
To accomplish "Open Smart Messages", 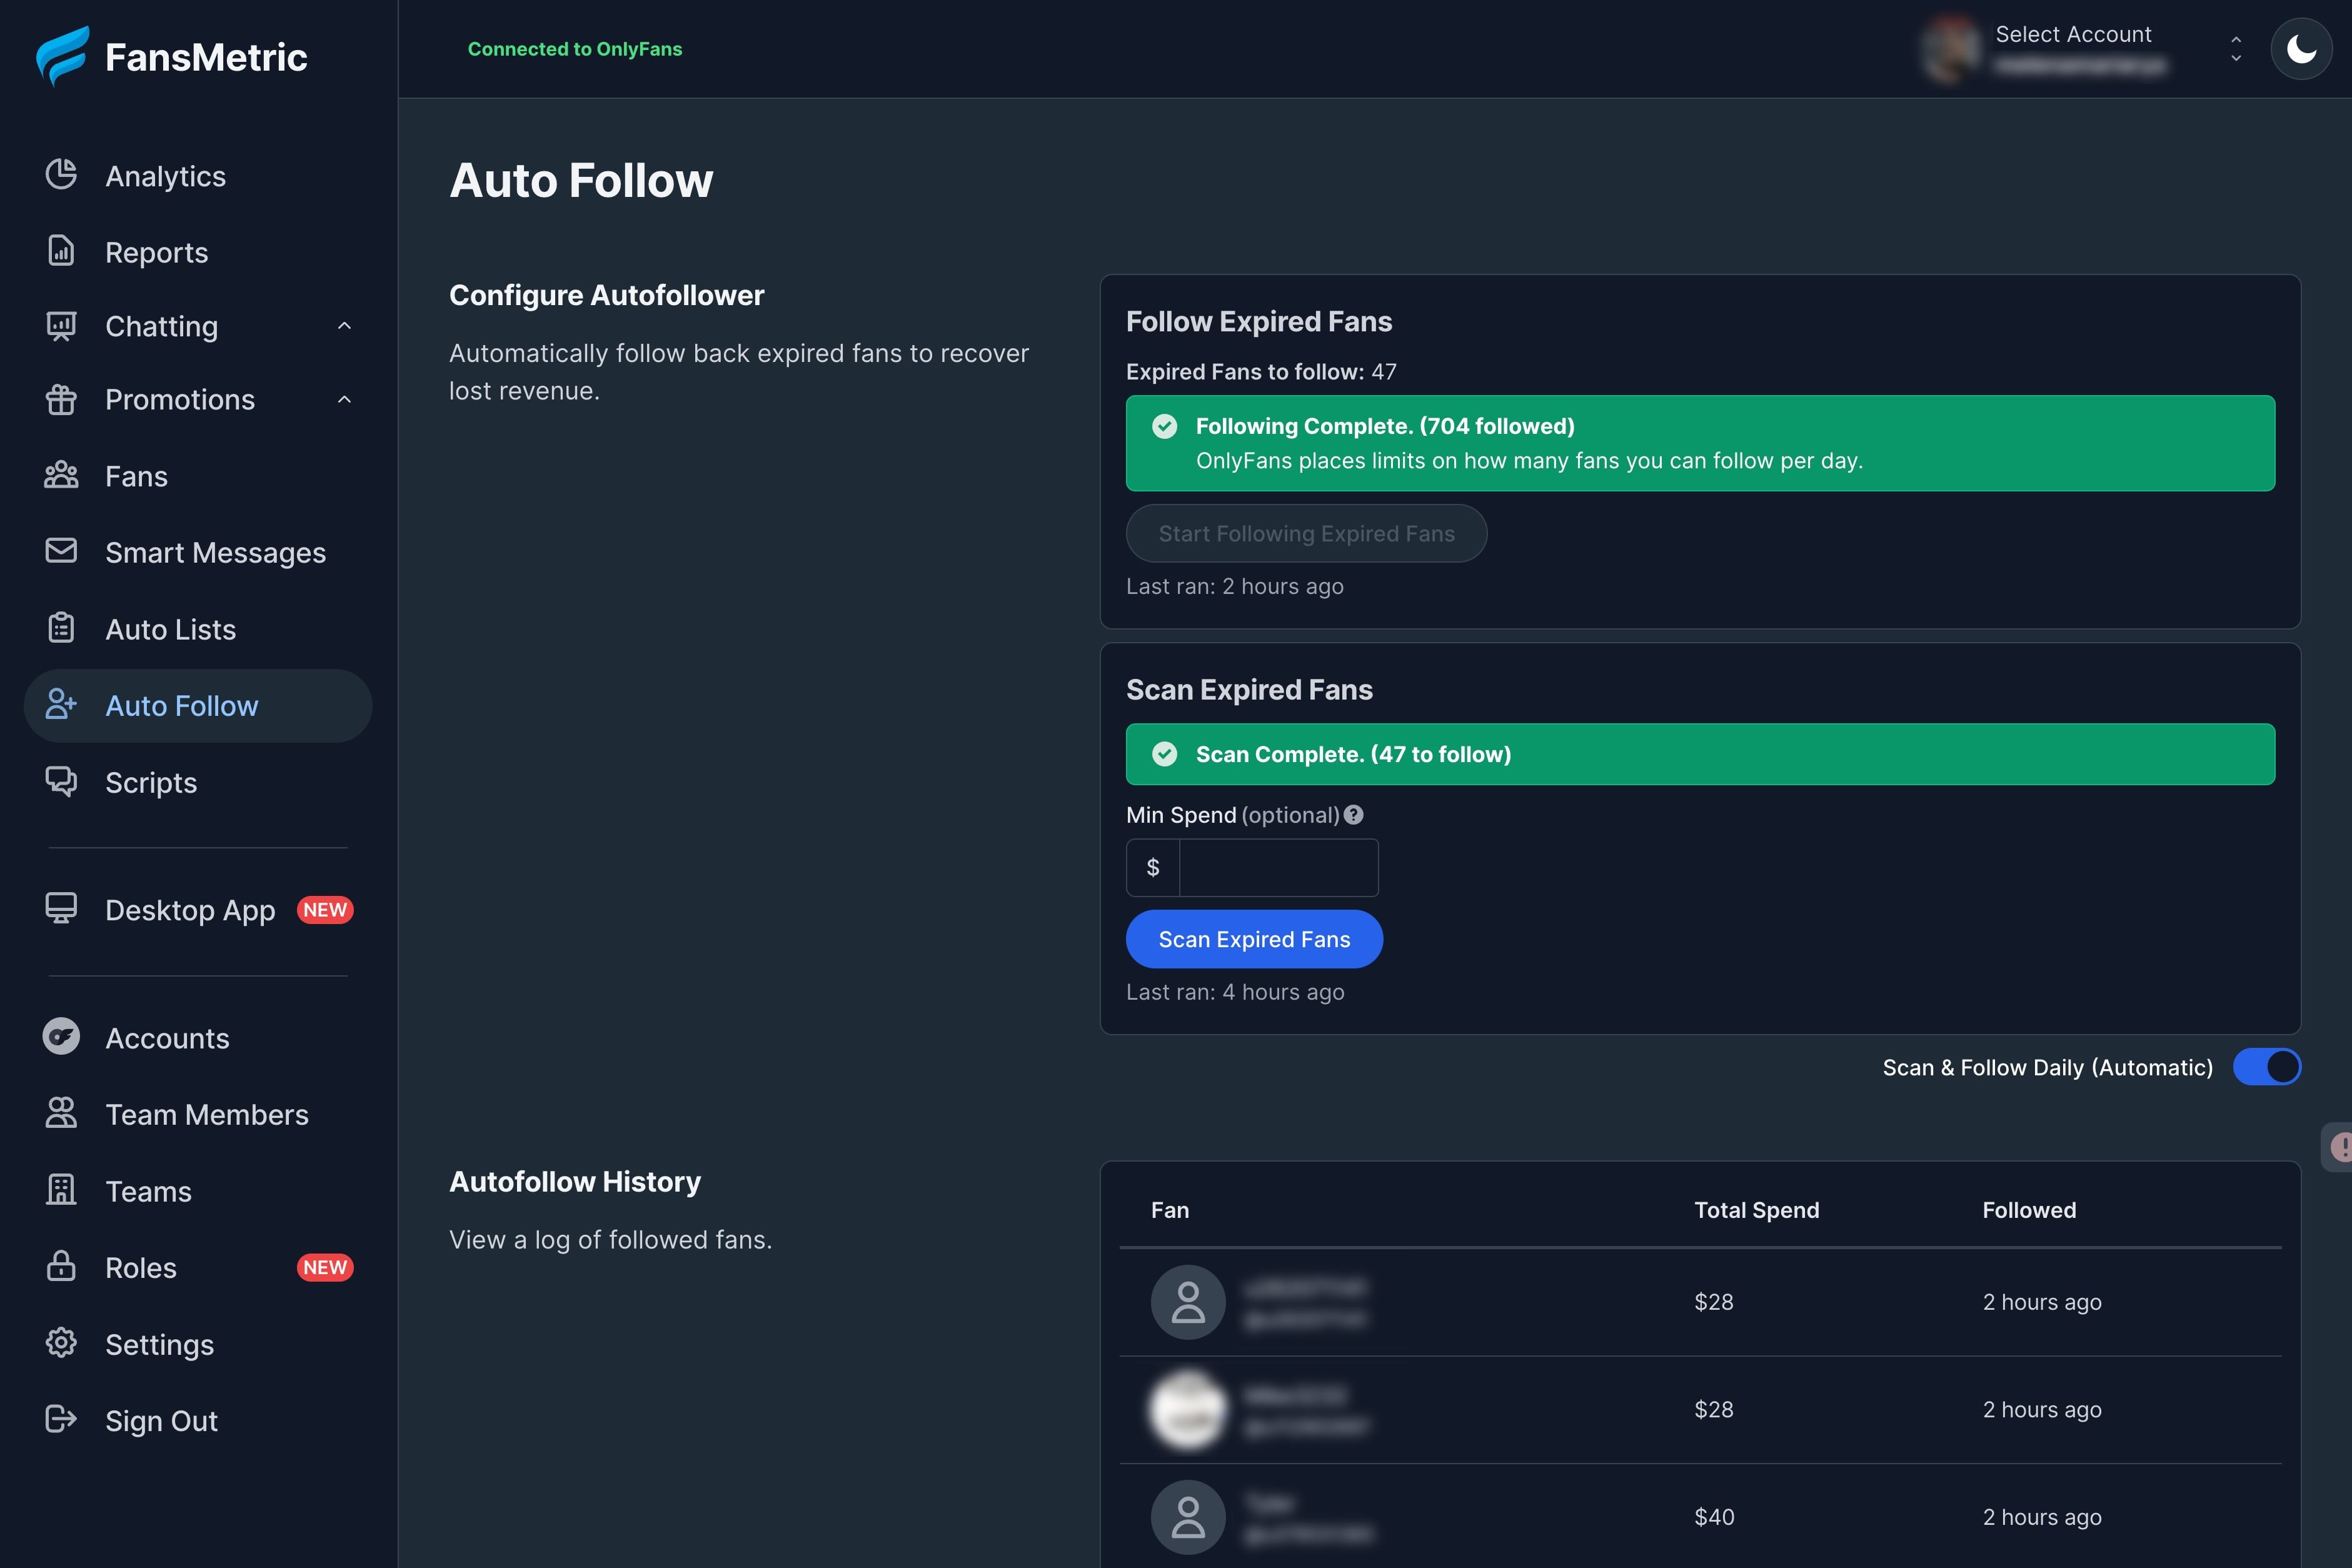I will tap(198, 552).
